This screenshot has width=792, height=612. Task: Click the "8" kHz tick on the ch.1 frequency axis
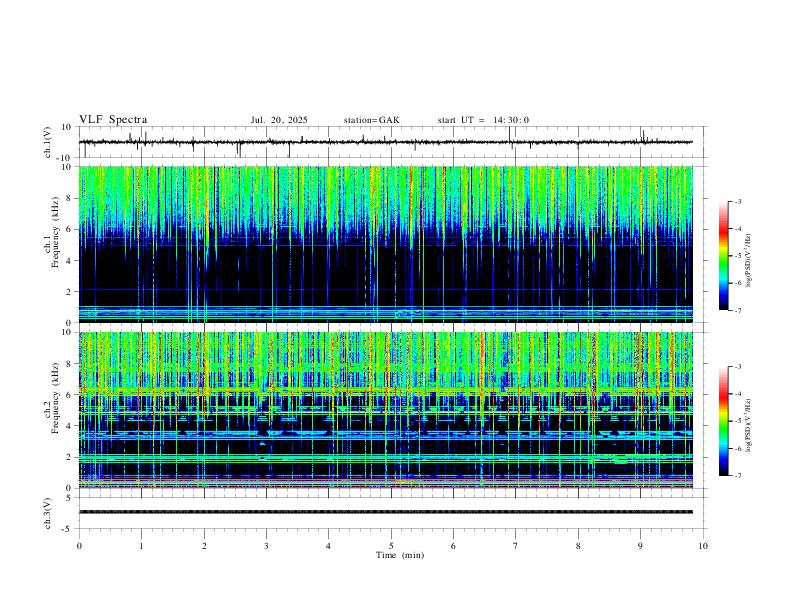(x=71, y=198)
